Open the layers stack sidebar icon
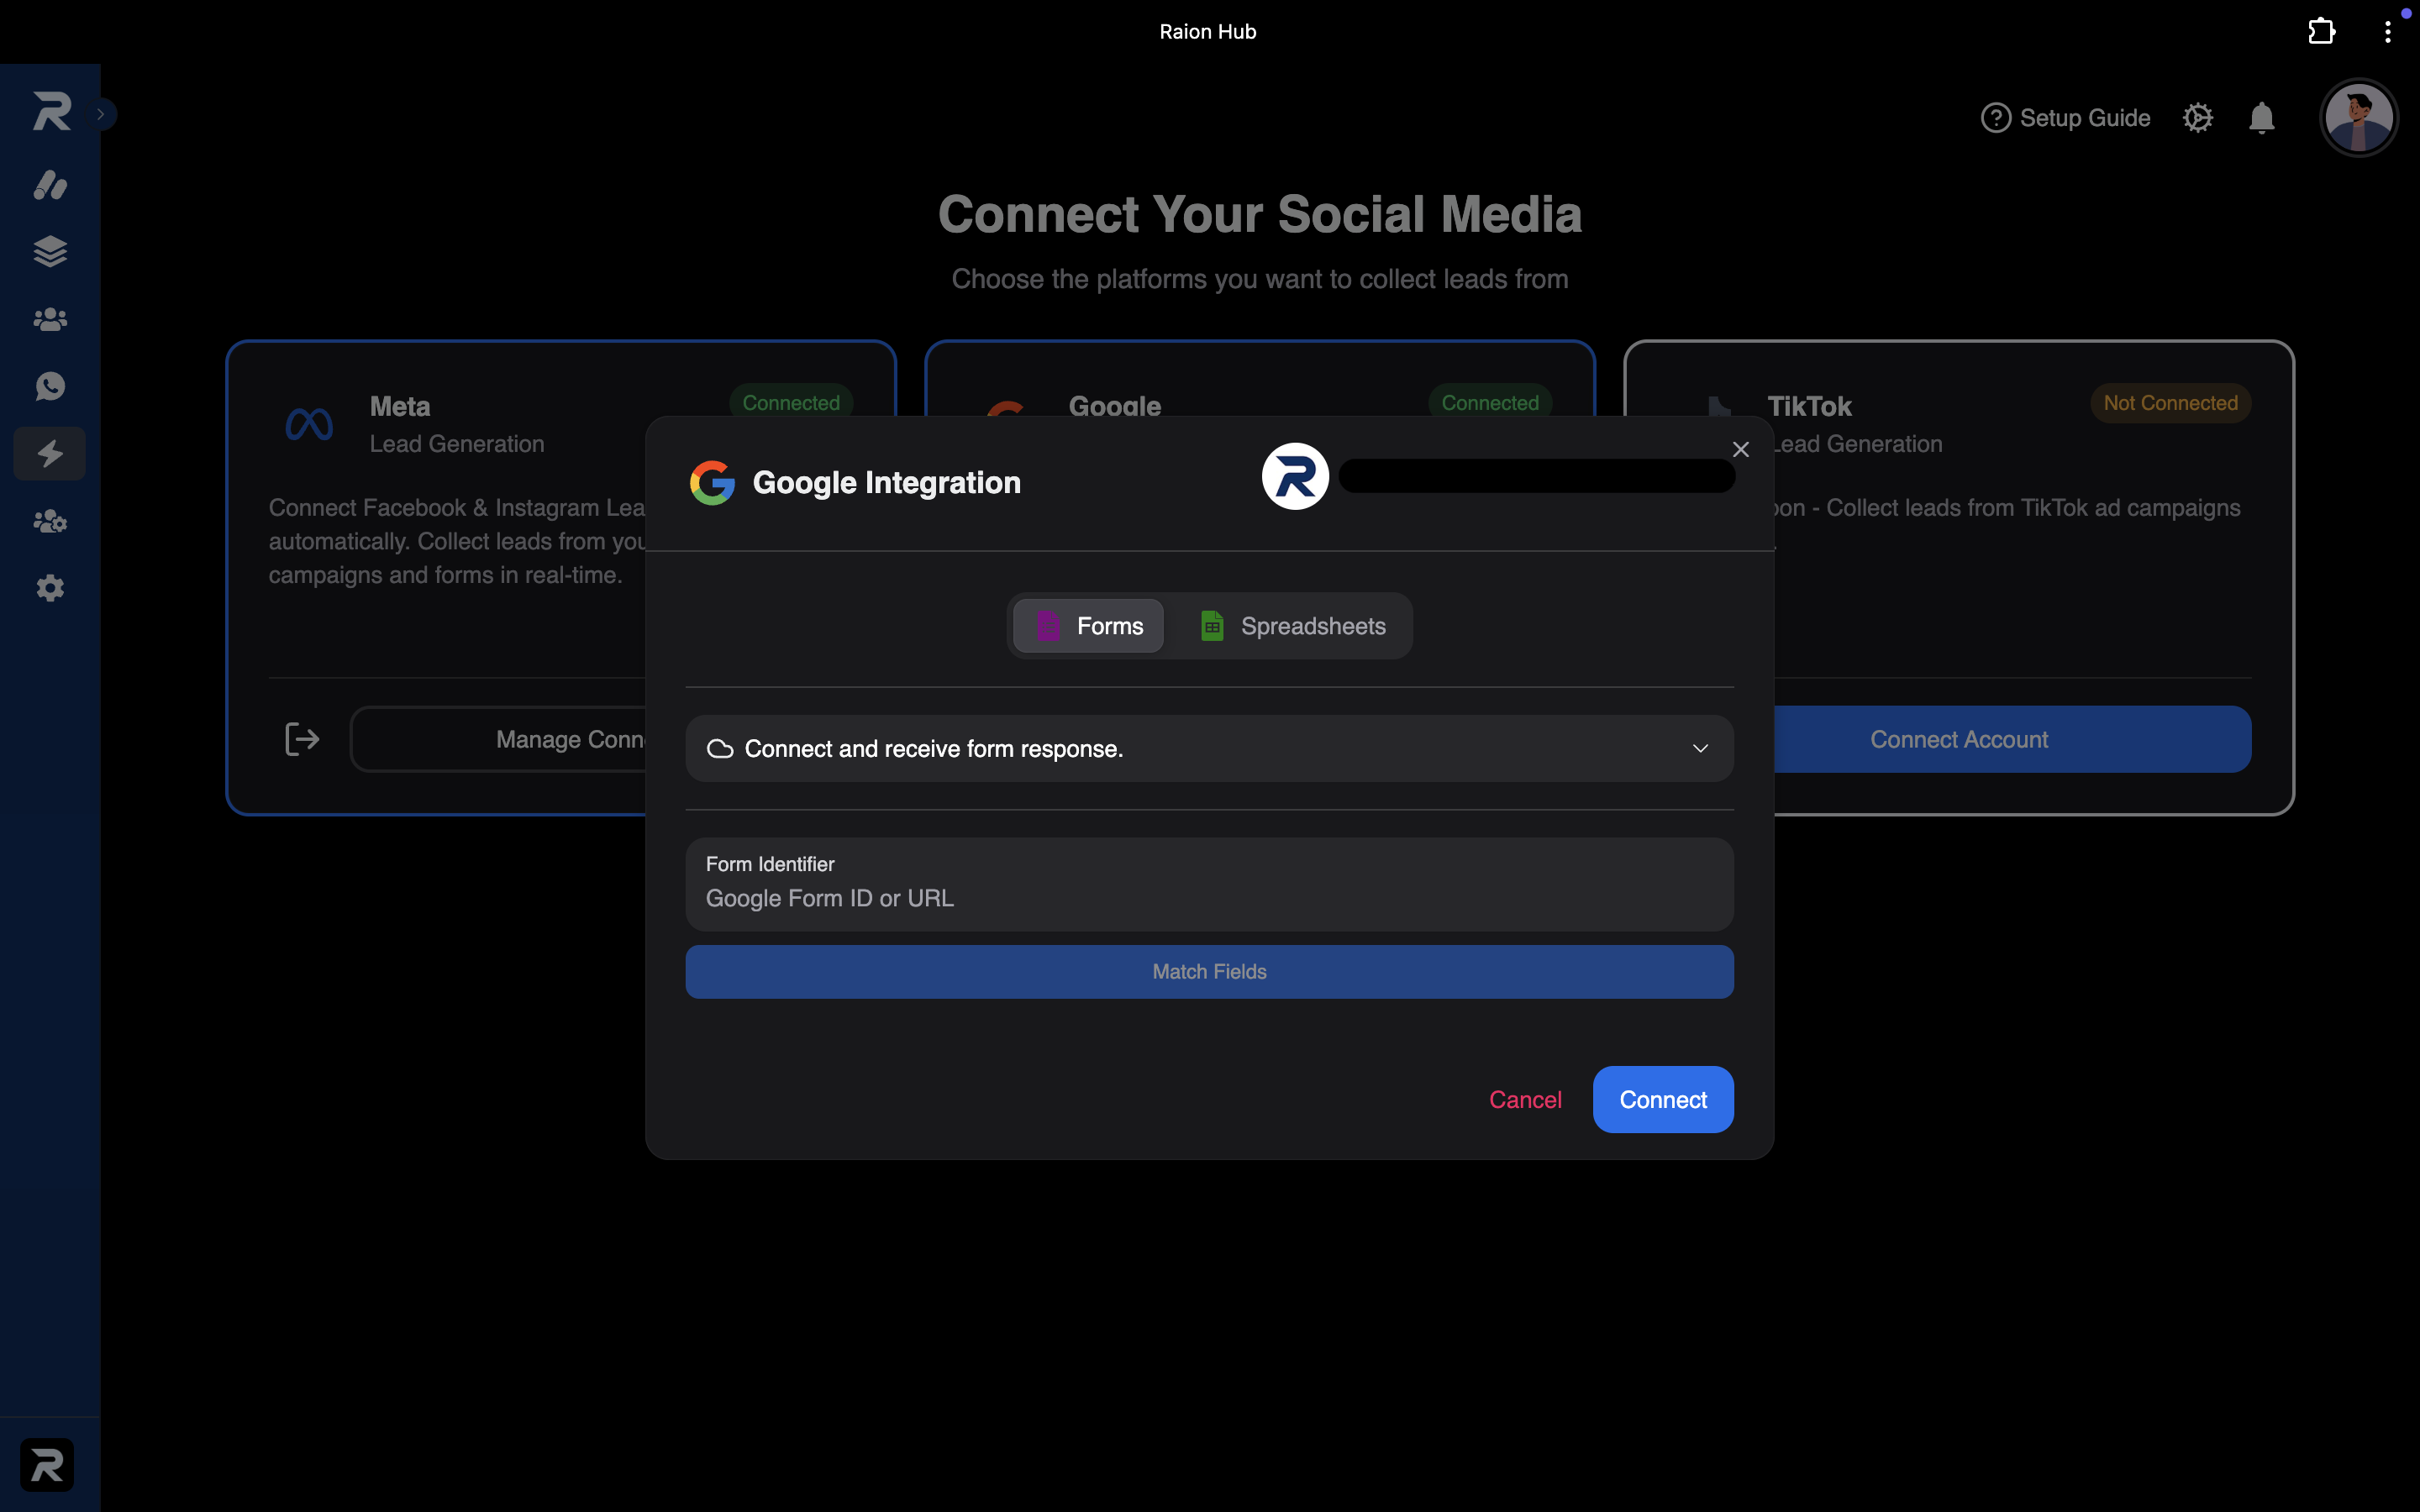Image resolution: width=2420 pixels, height=1512 pixels. pyautogui.click(x=50, y=252)
